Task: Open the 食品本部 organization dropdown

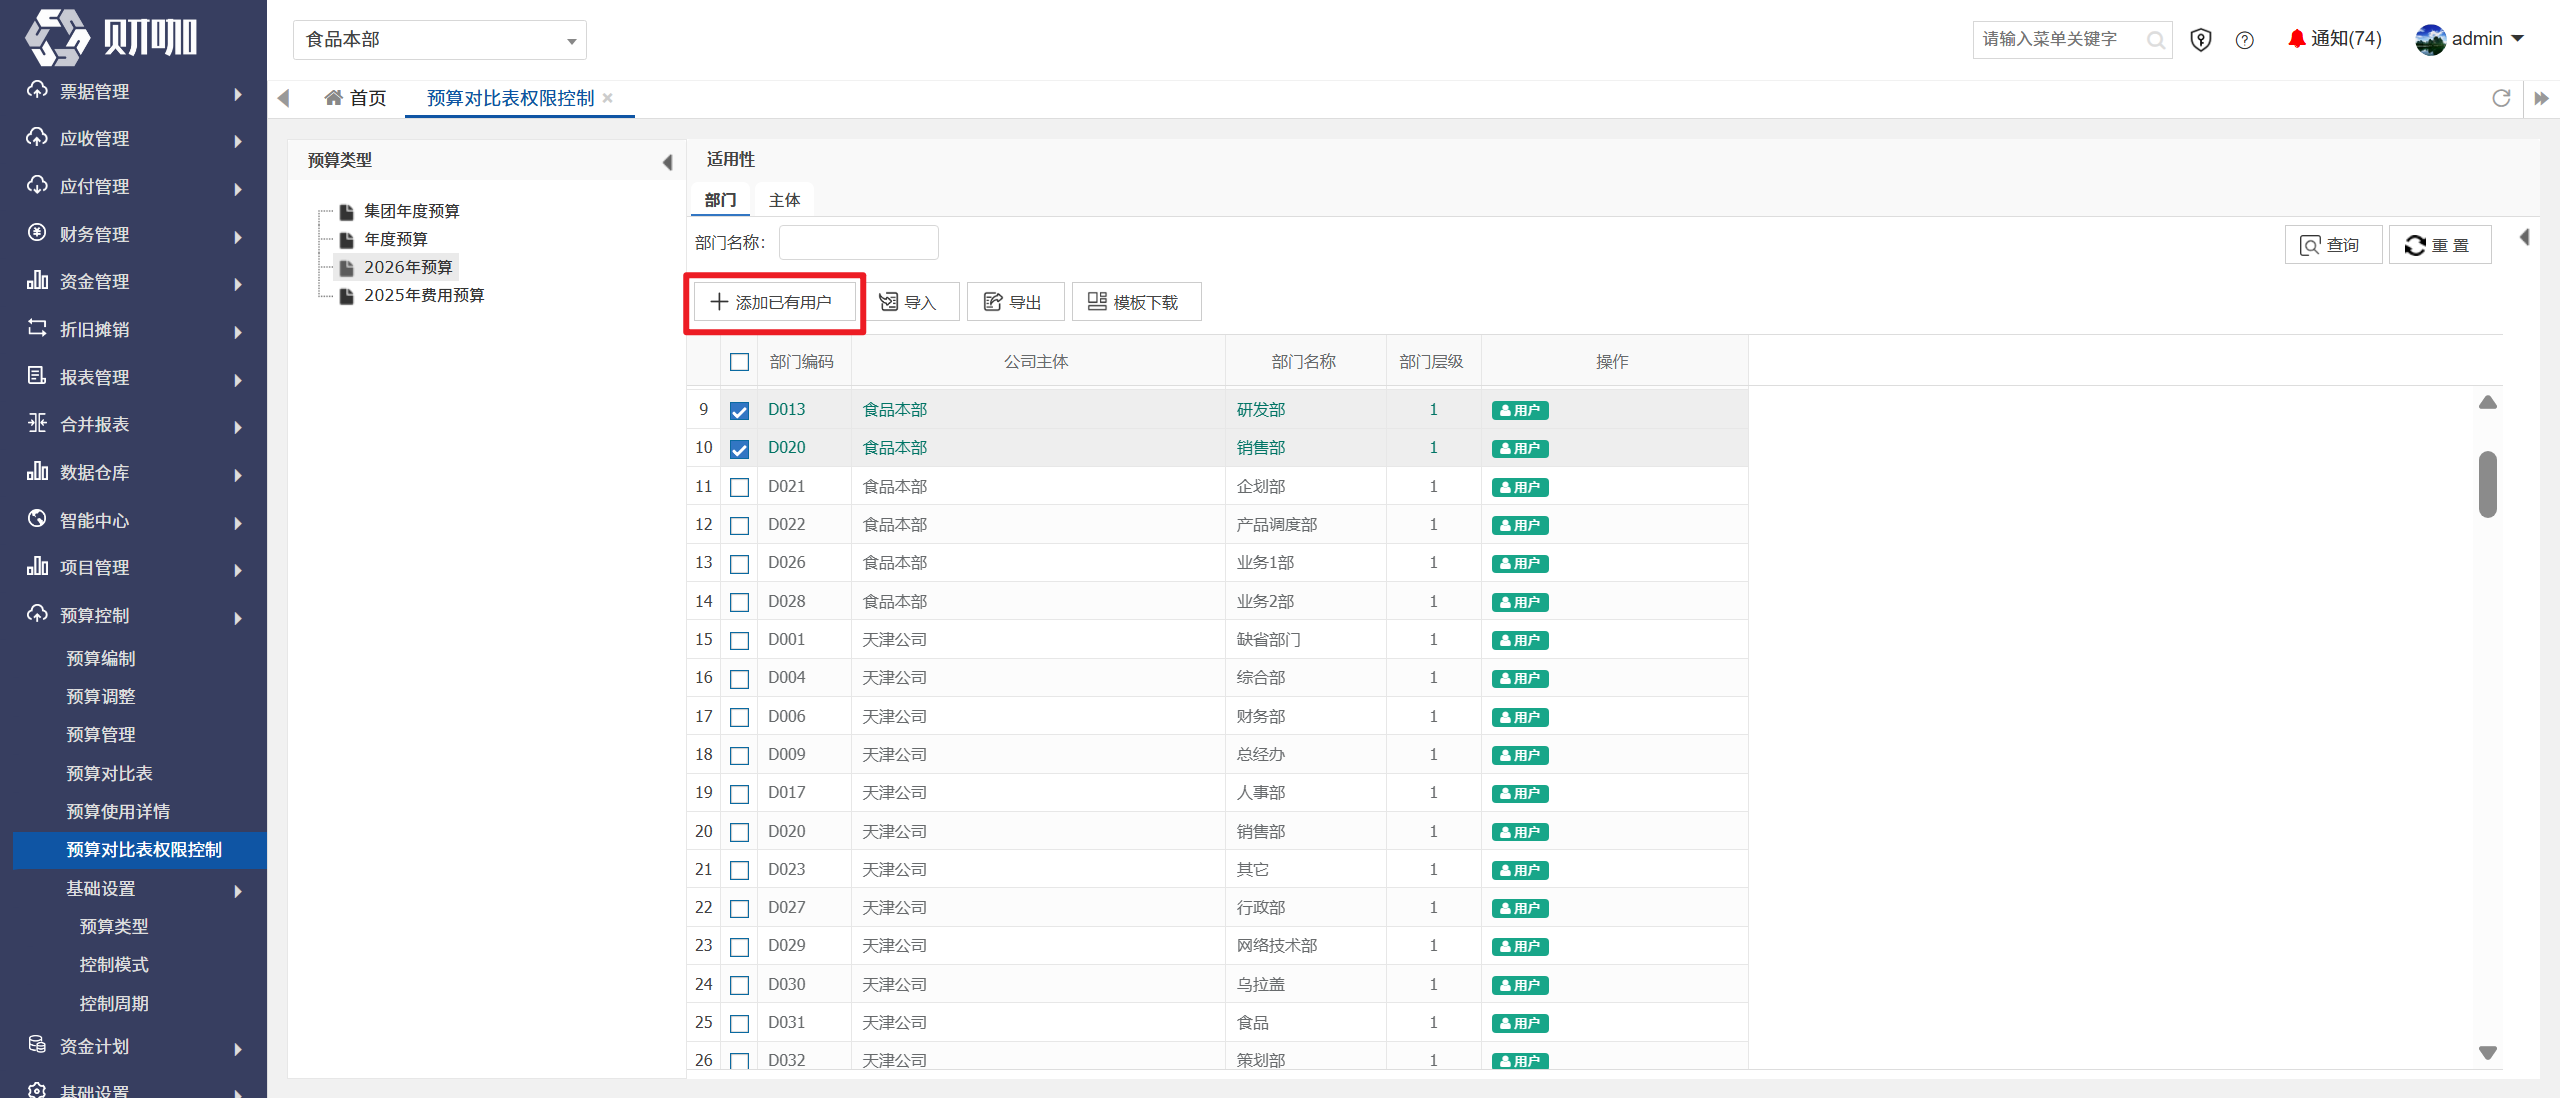Action: (440, 40)
